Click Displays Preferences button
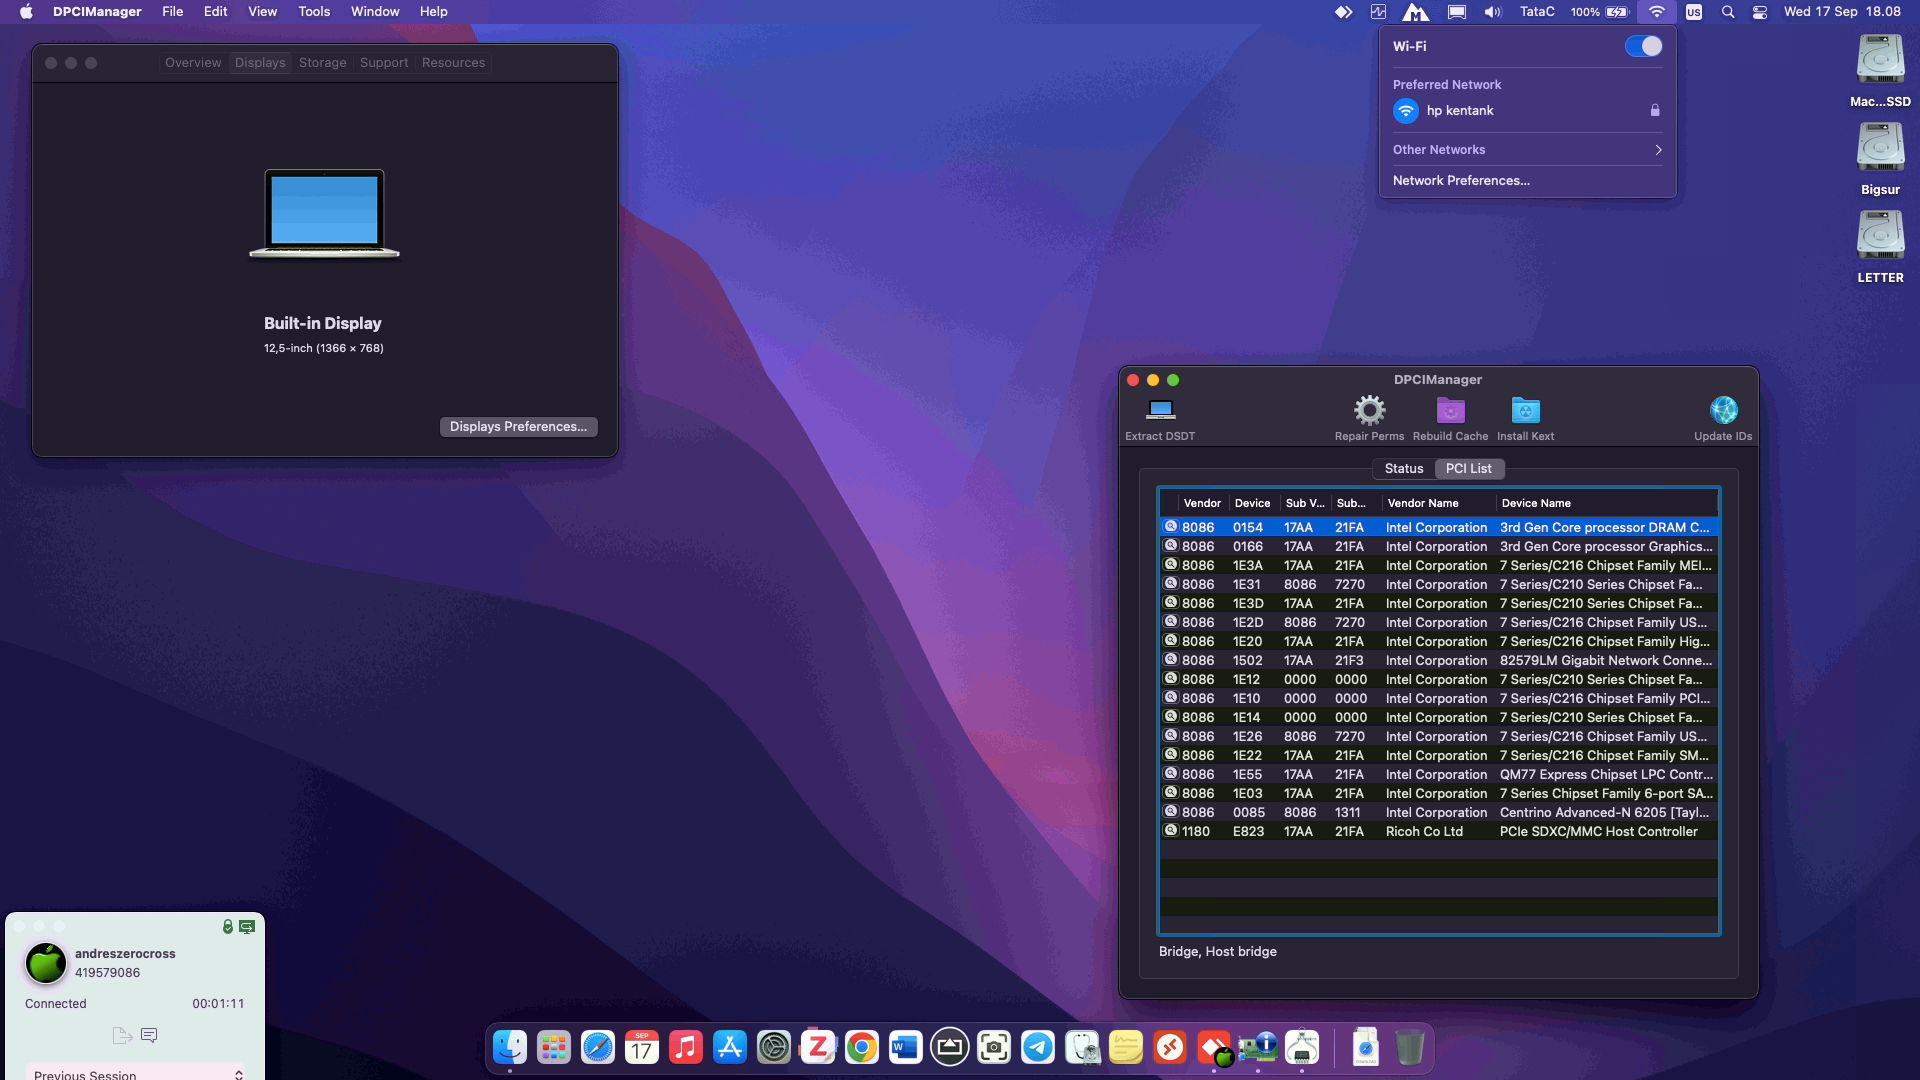Image resolution: width=1920 pixels, height=1080 pixels. (519, 427)
